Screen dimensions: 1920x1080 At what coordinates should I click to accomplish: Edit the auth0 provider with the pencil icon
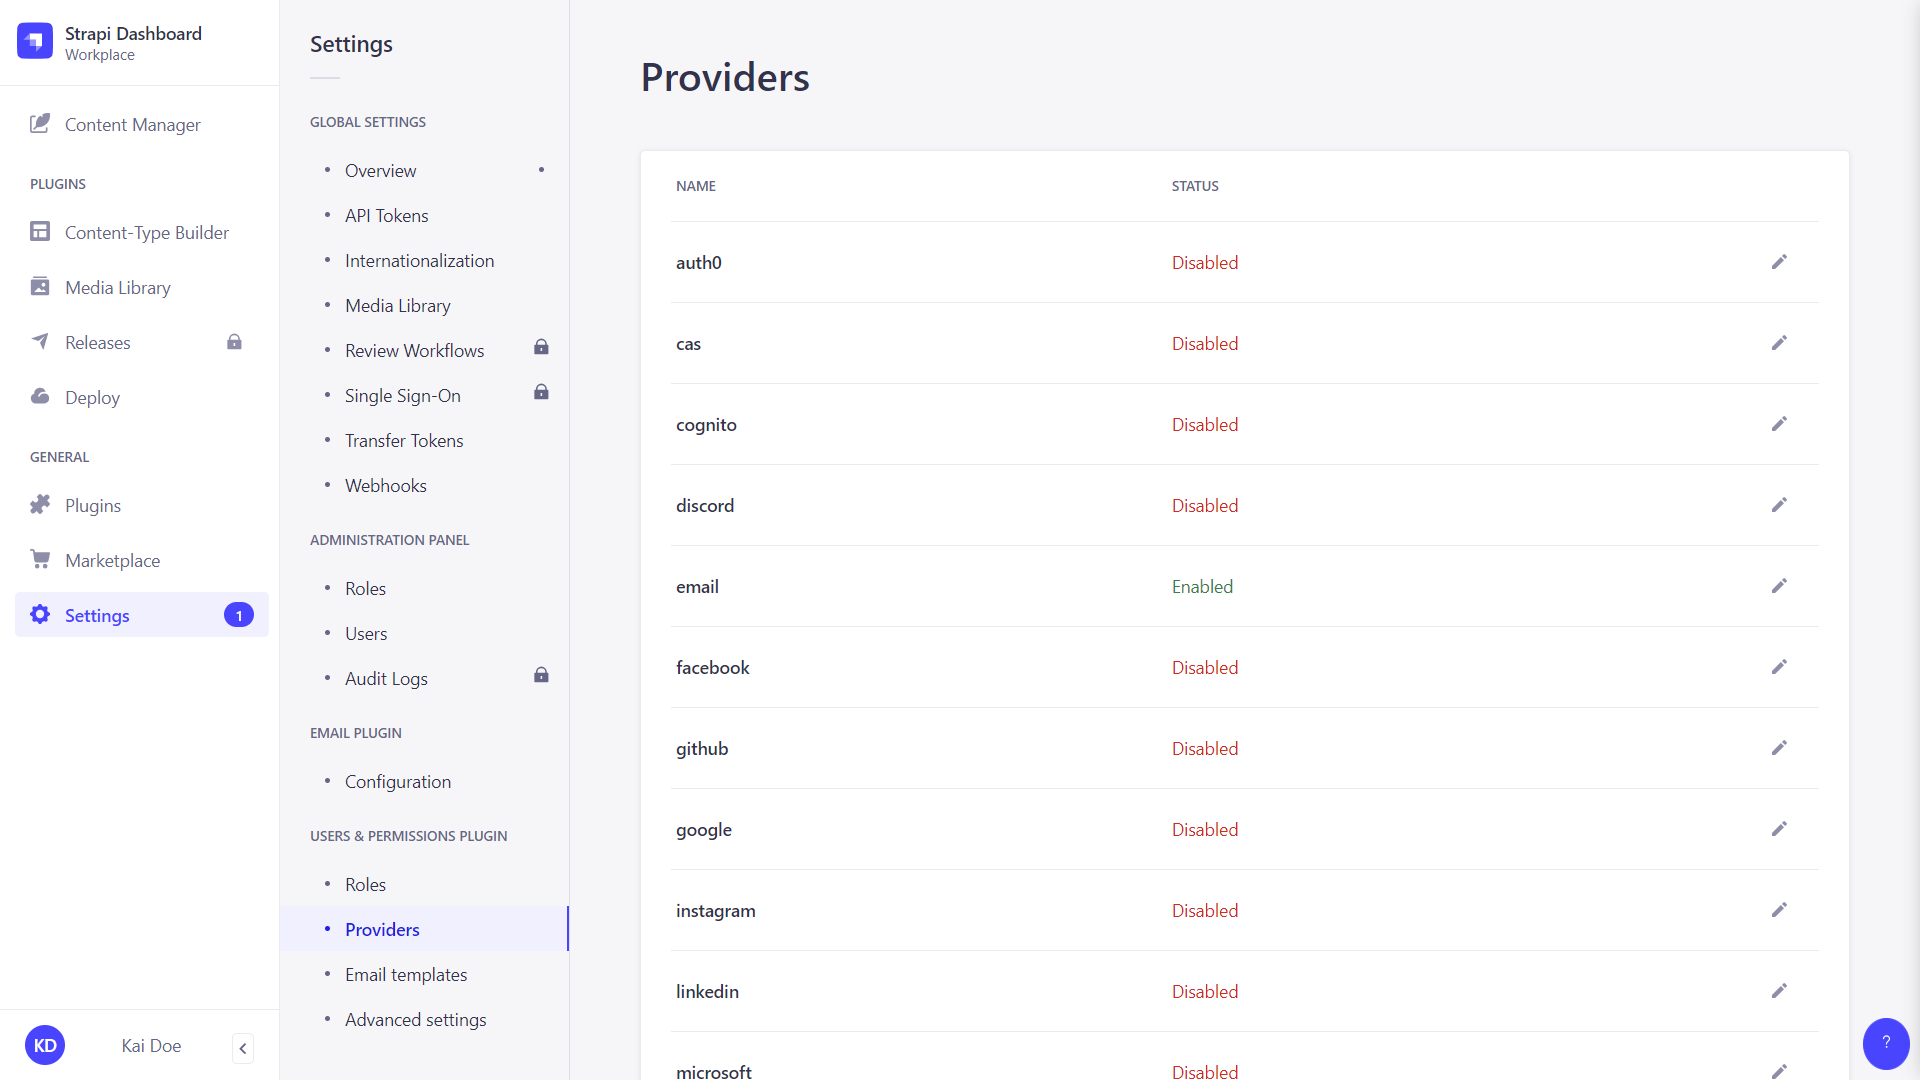(1779, 262)
